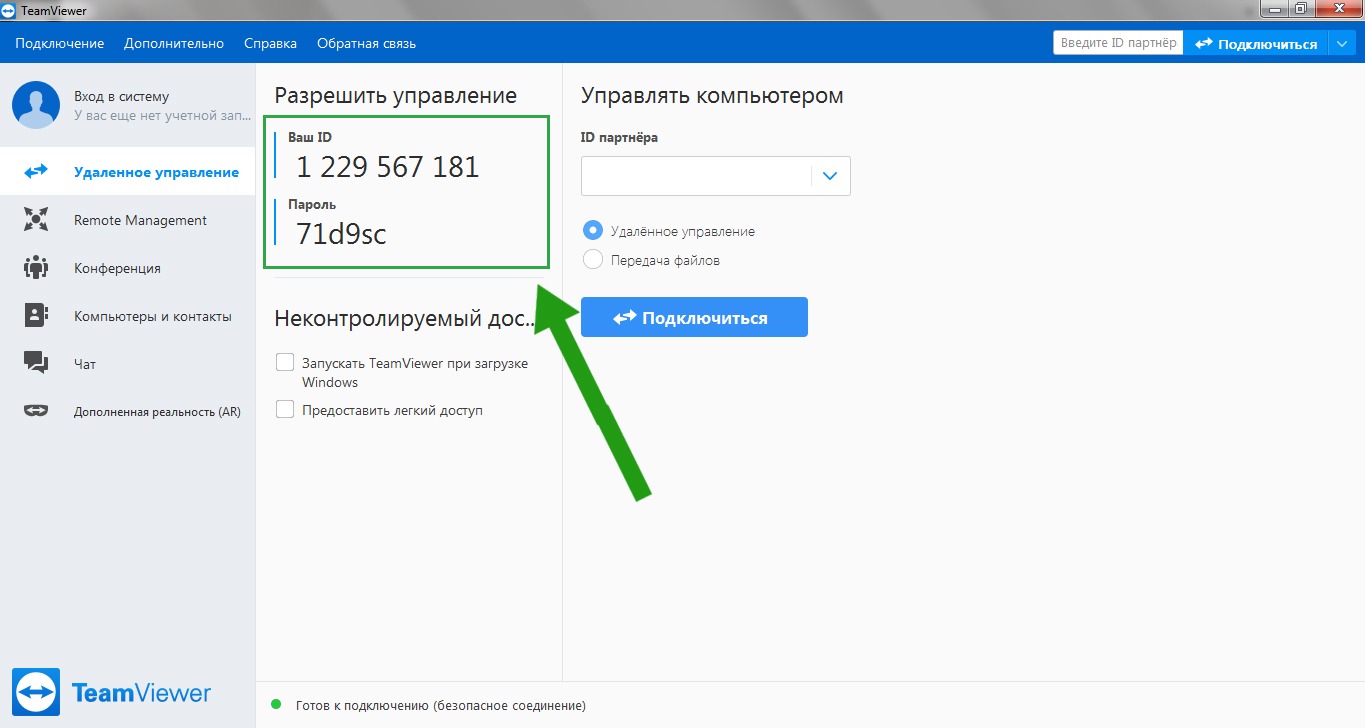The width and height of the screenshot is (1365, 728).
Task: Click the Пароль label
Action: coord(312,205)
